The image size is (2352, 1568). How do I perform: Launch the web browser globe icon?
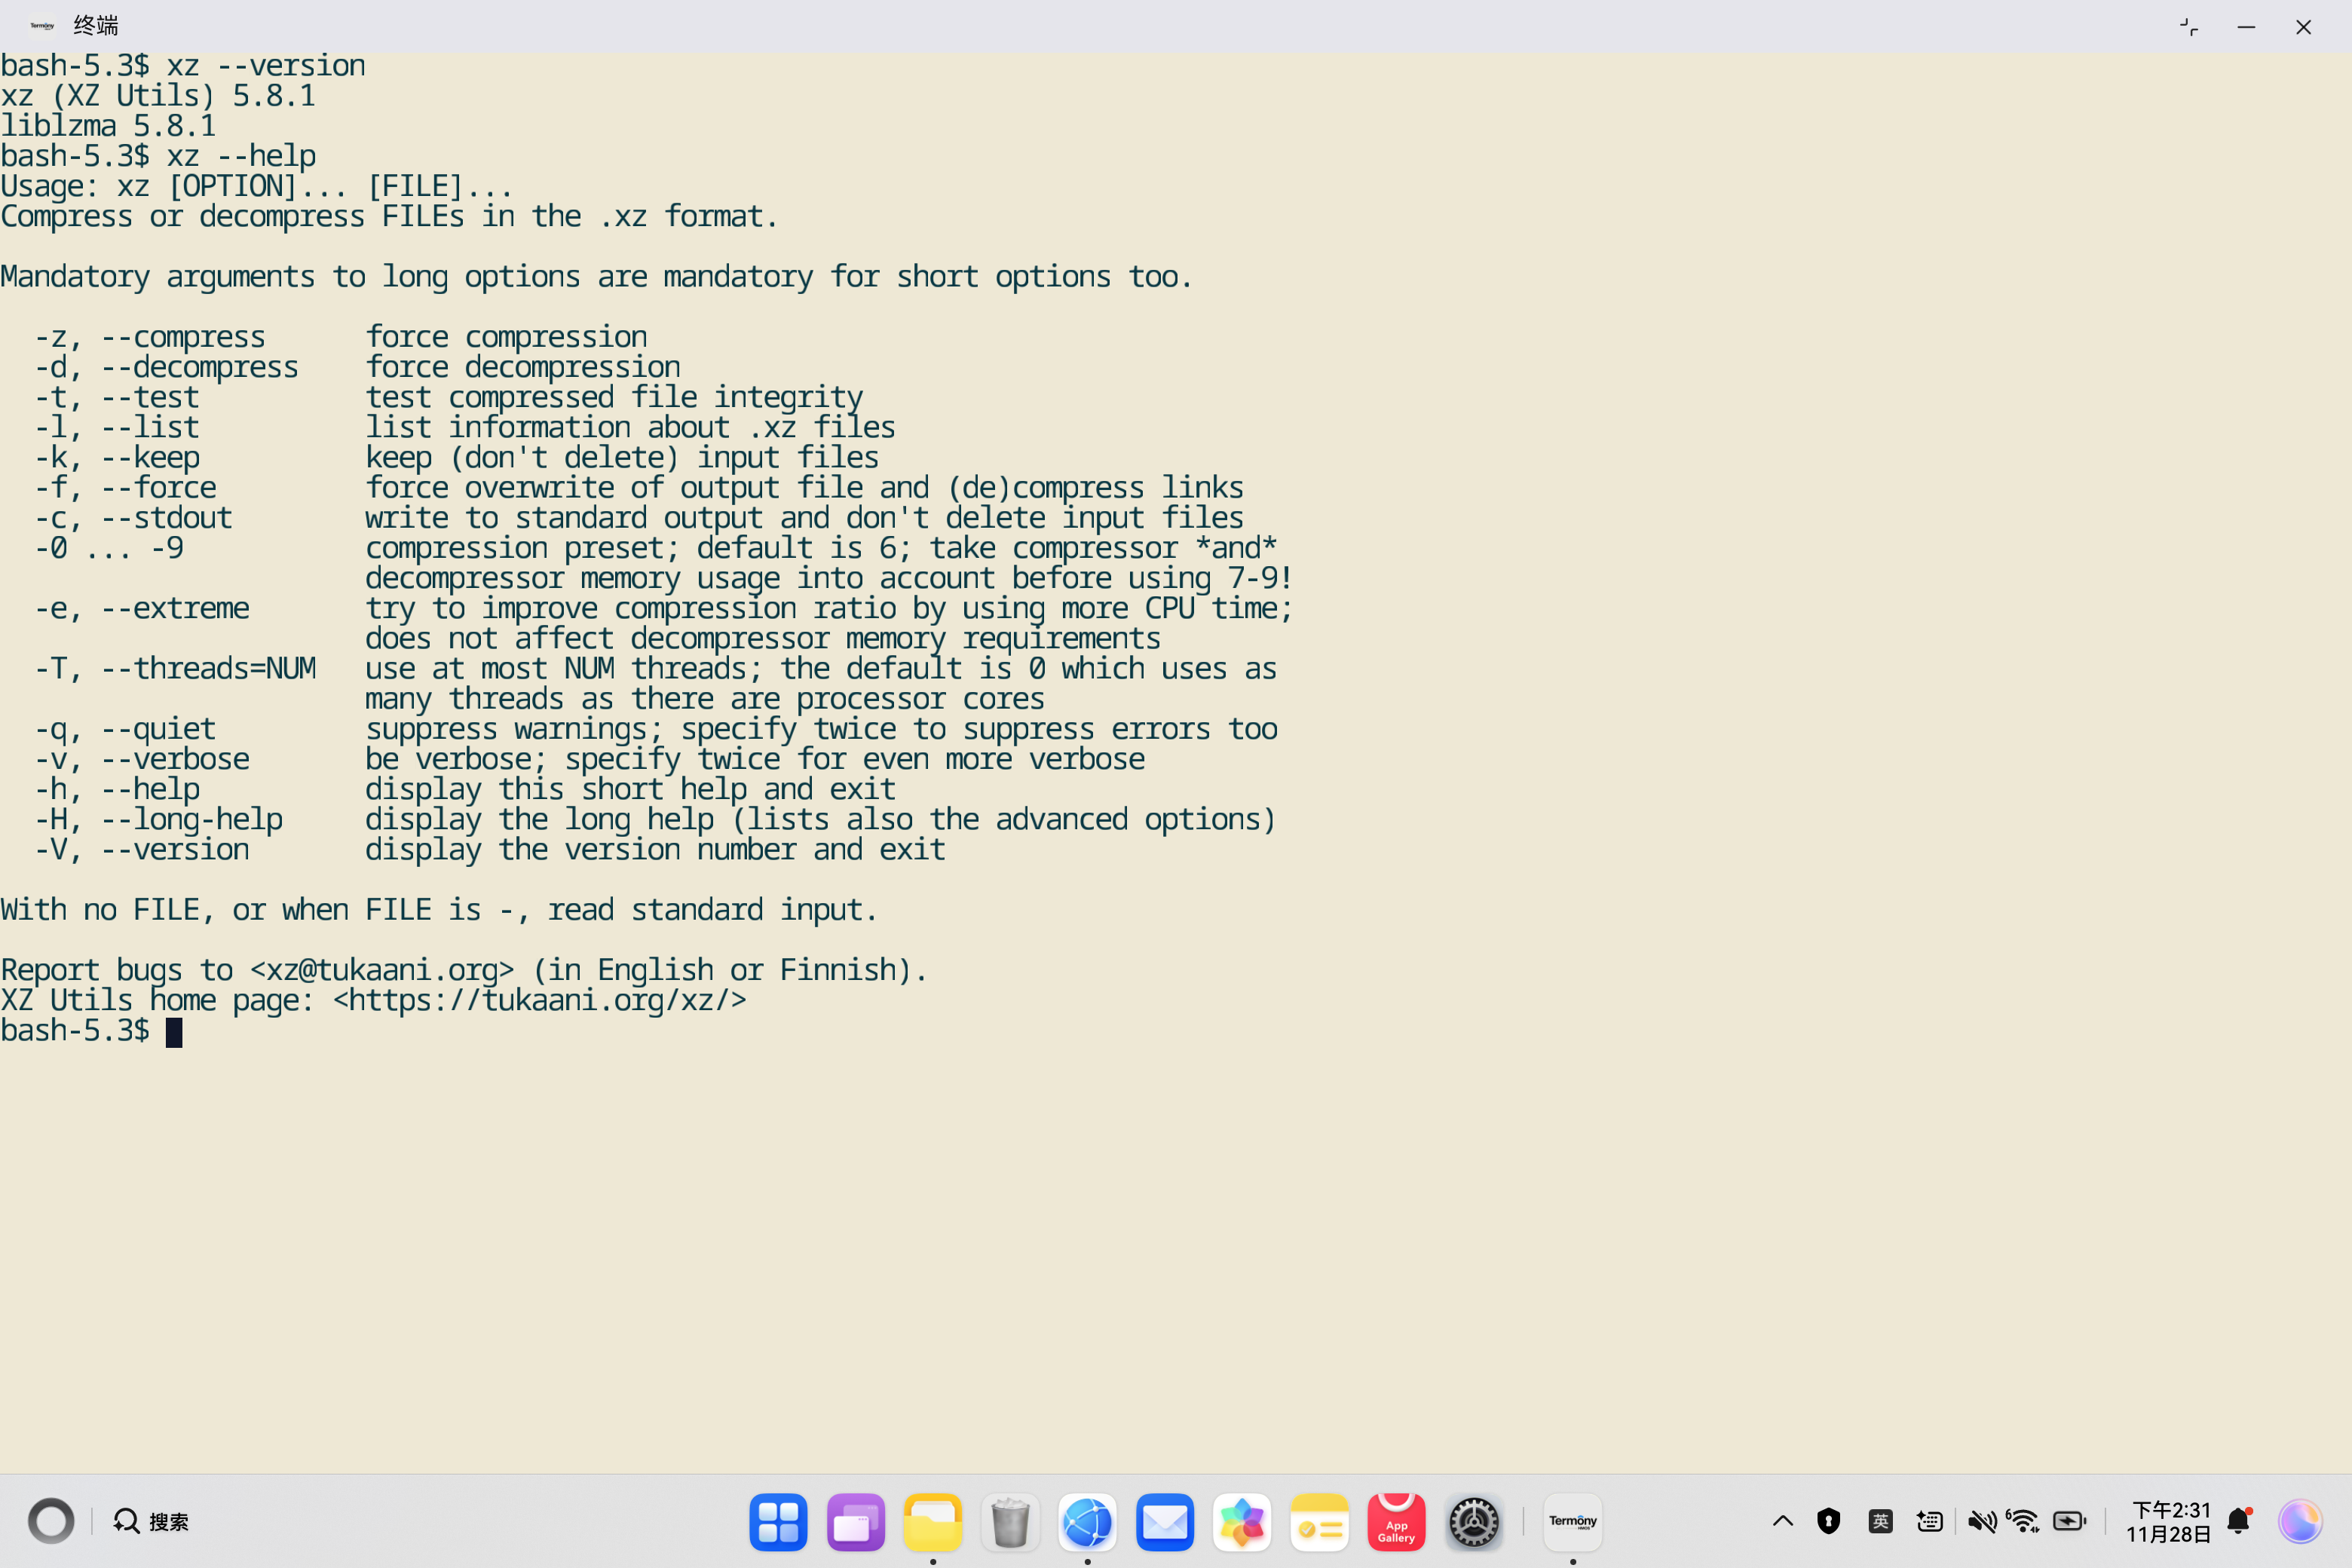click(1087, 1522)
